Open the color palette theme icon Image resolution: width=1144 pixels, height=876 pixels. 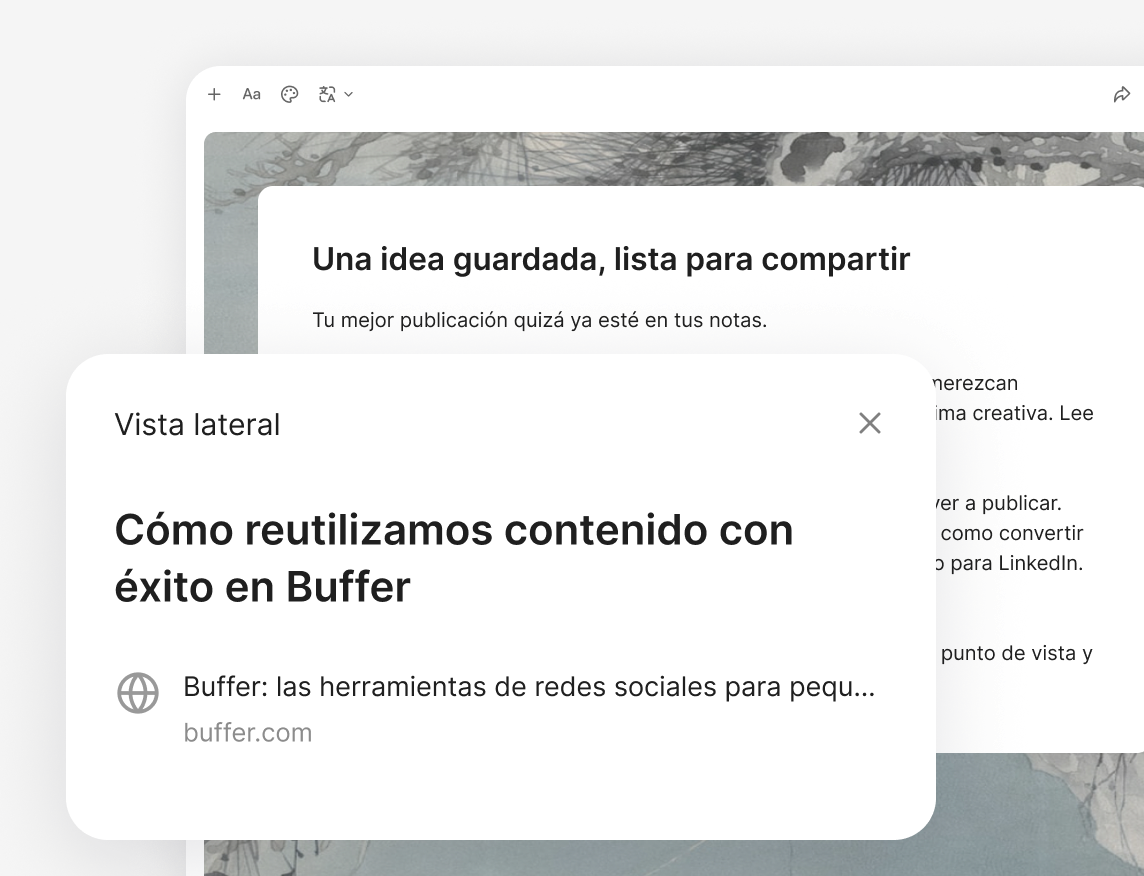(290, 94)
